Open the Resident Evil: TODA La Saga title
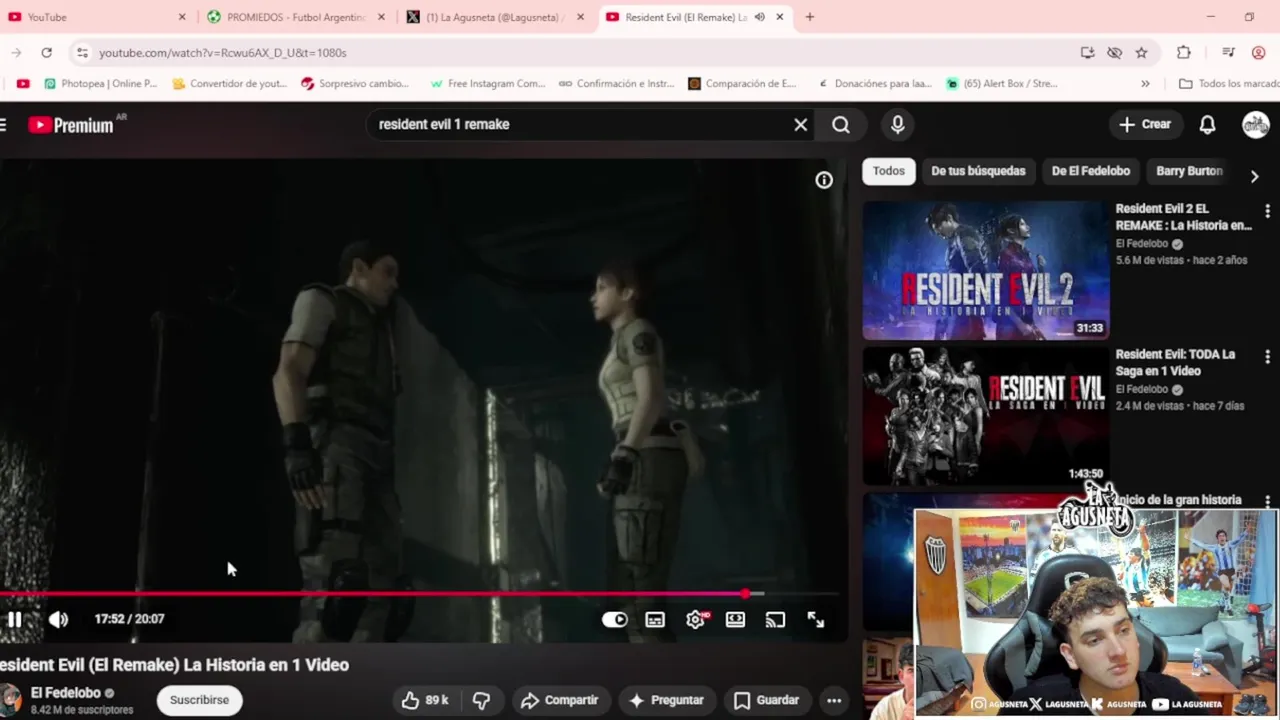This screenshot has height=720, width=1280. 1176,362
